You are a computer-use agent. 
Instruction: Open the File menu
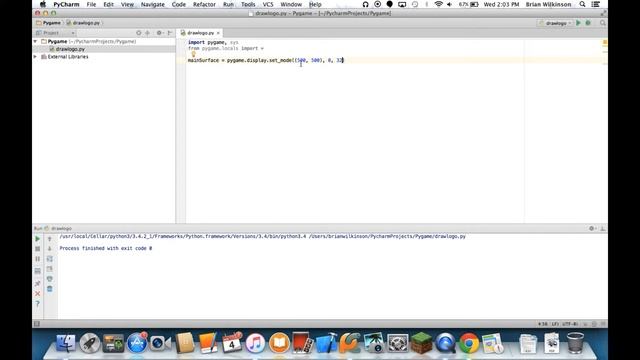click(91, 4)
